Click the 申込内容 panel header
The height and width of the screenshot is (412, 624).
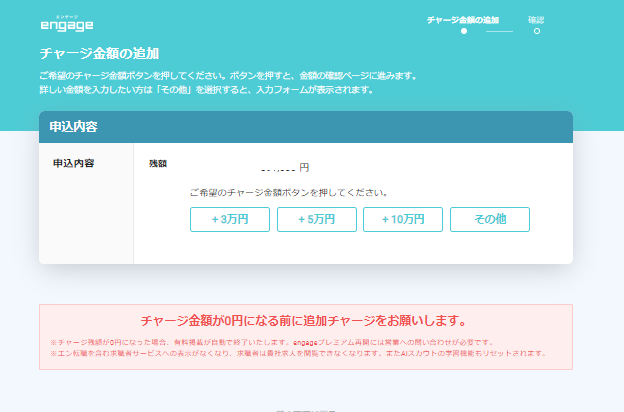coord(306,127)
